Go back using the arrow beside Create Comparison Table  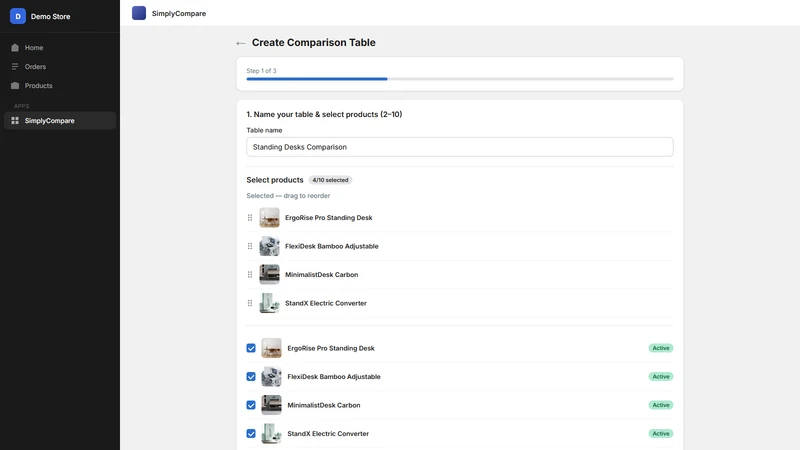241,43
